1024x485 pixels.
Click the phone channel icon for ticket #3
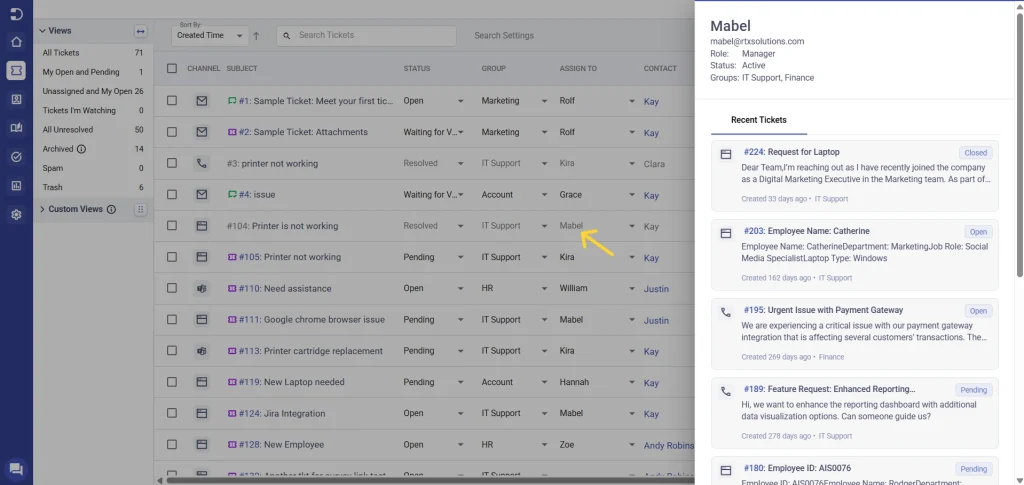click(202, 164)
